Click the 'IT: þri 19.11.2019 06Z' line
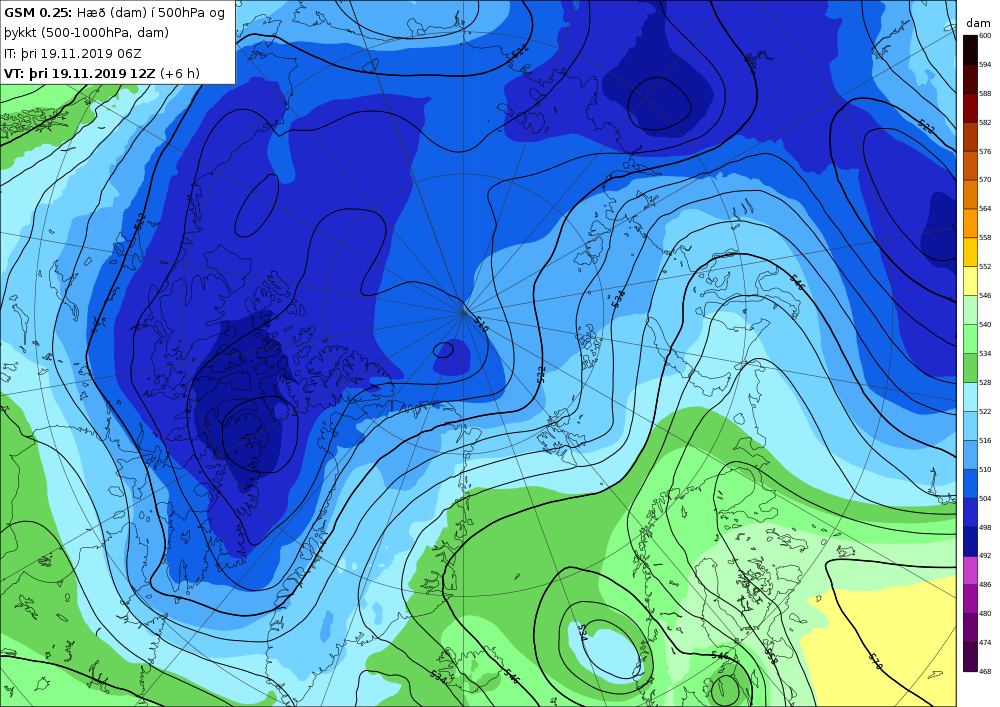Viewport: 1000px width, 707px height. 73,54
